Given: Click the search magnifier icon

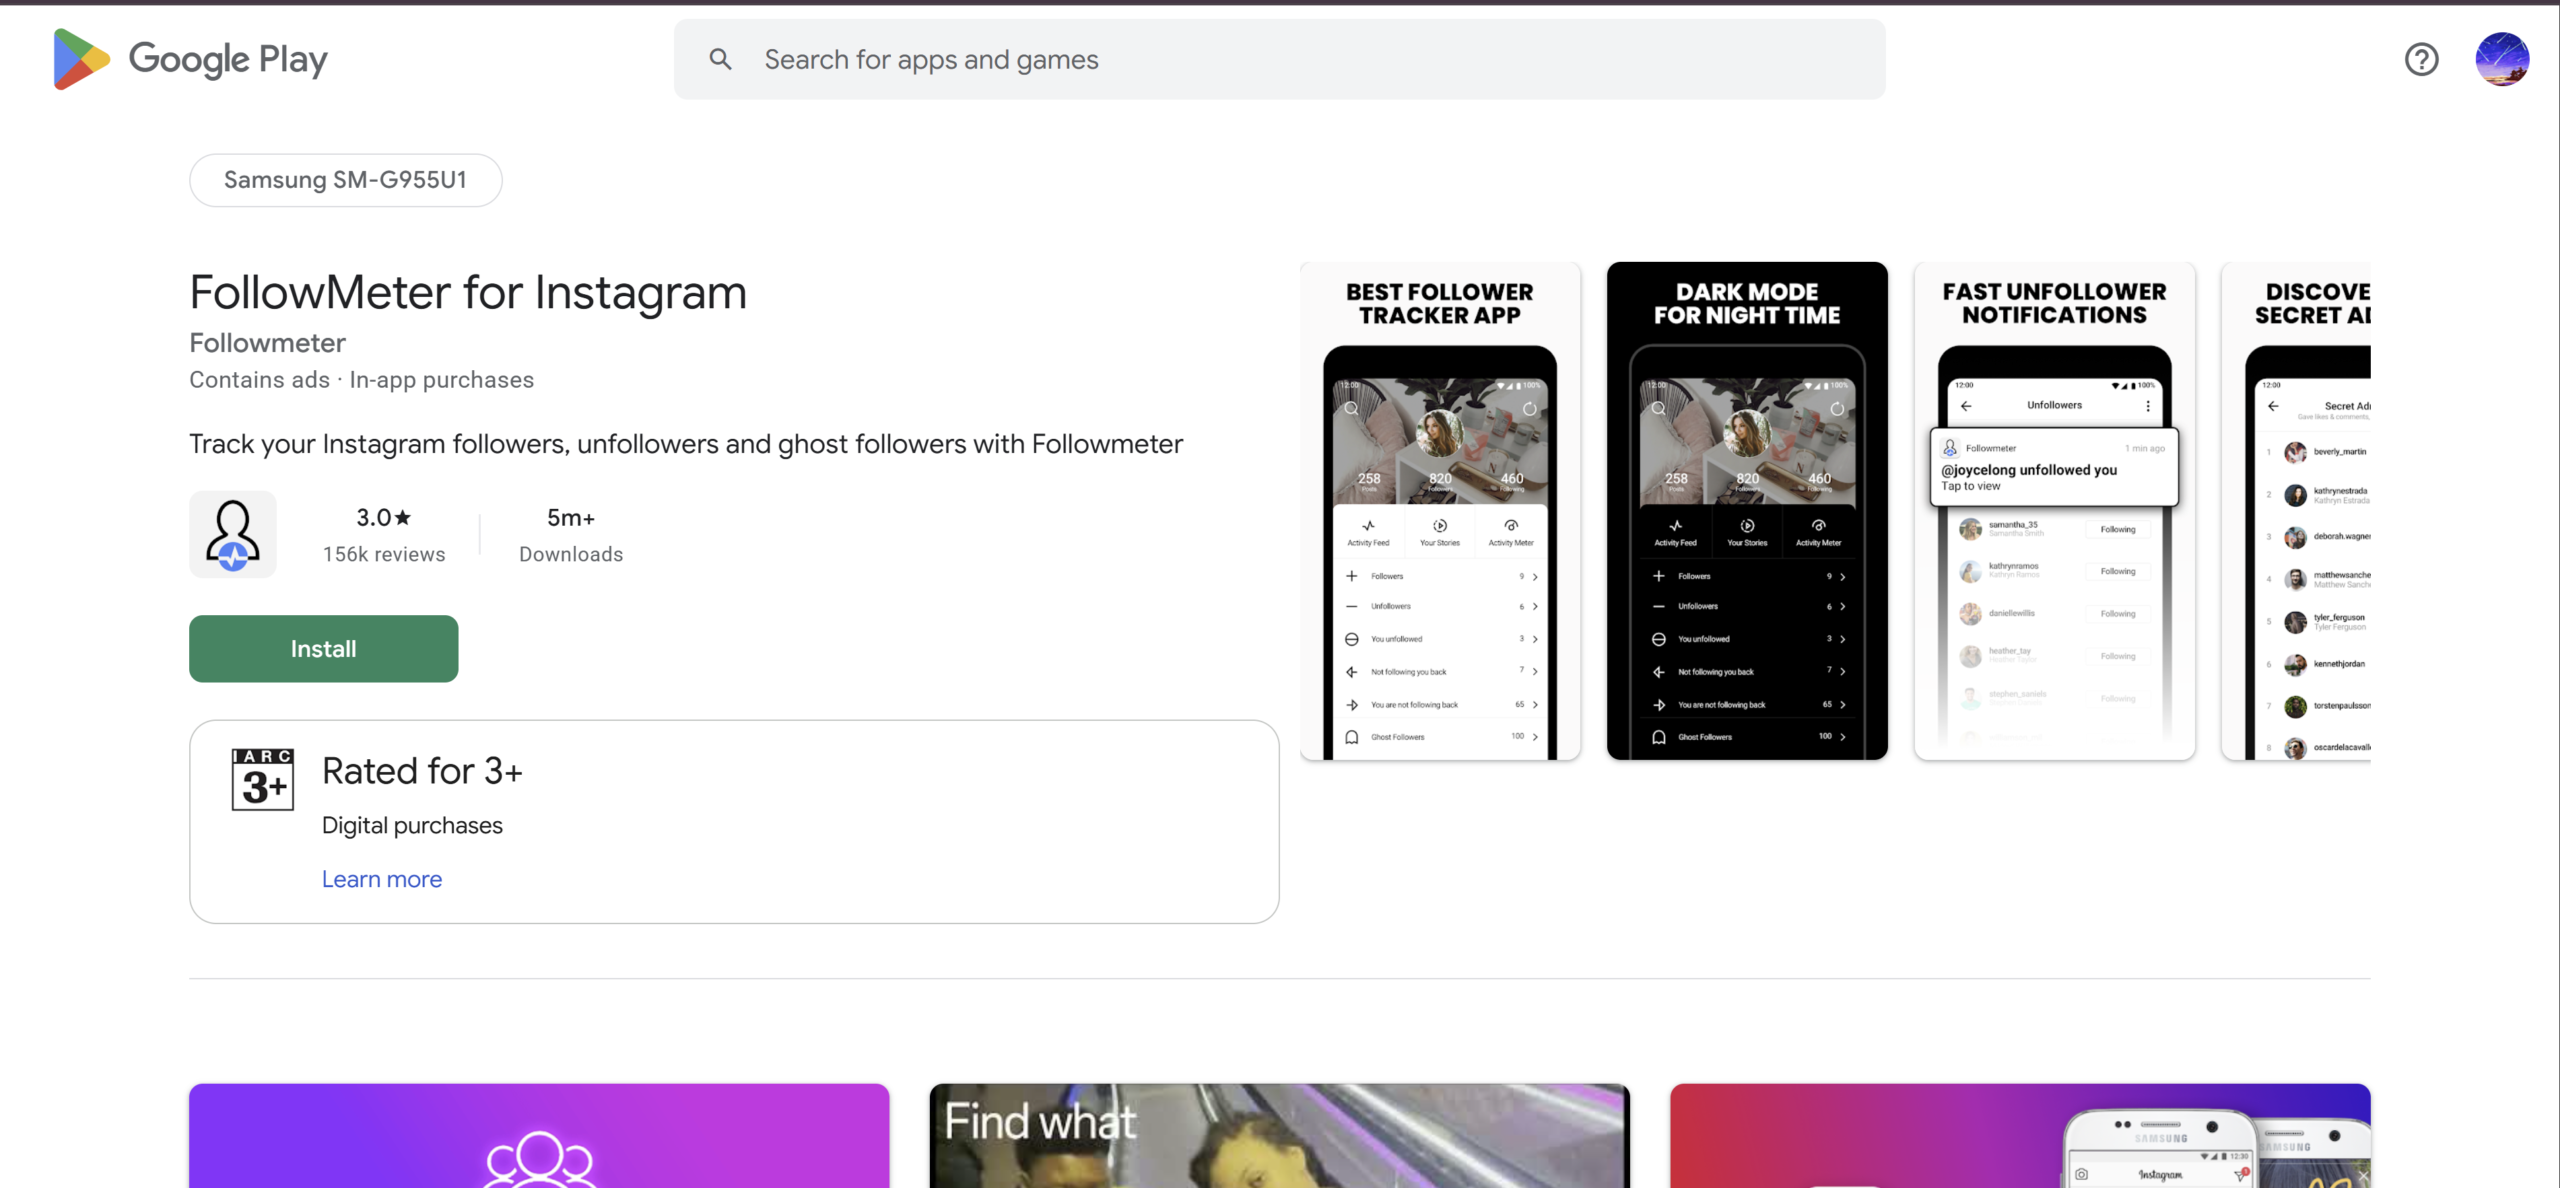Looking at the screenshot, I should click(x=720, y=59).
